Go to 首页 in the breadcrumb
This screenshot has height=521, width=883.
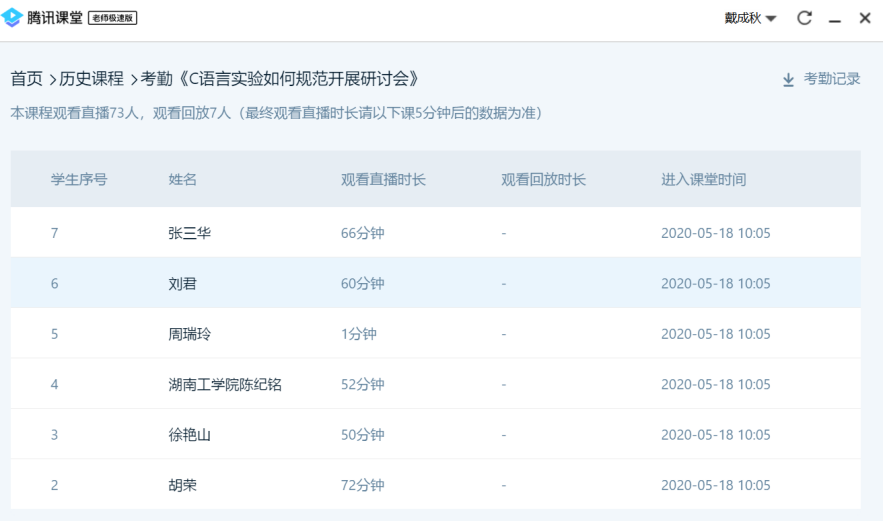coord(26,78)
